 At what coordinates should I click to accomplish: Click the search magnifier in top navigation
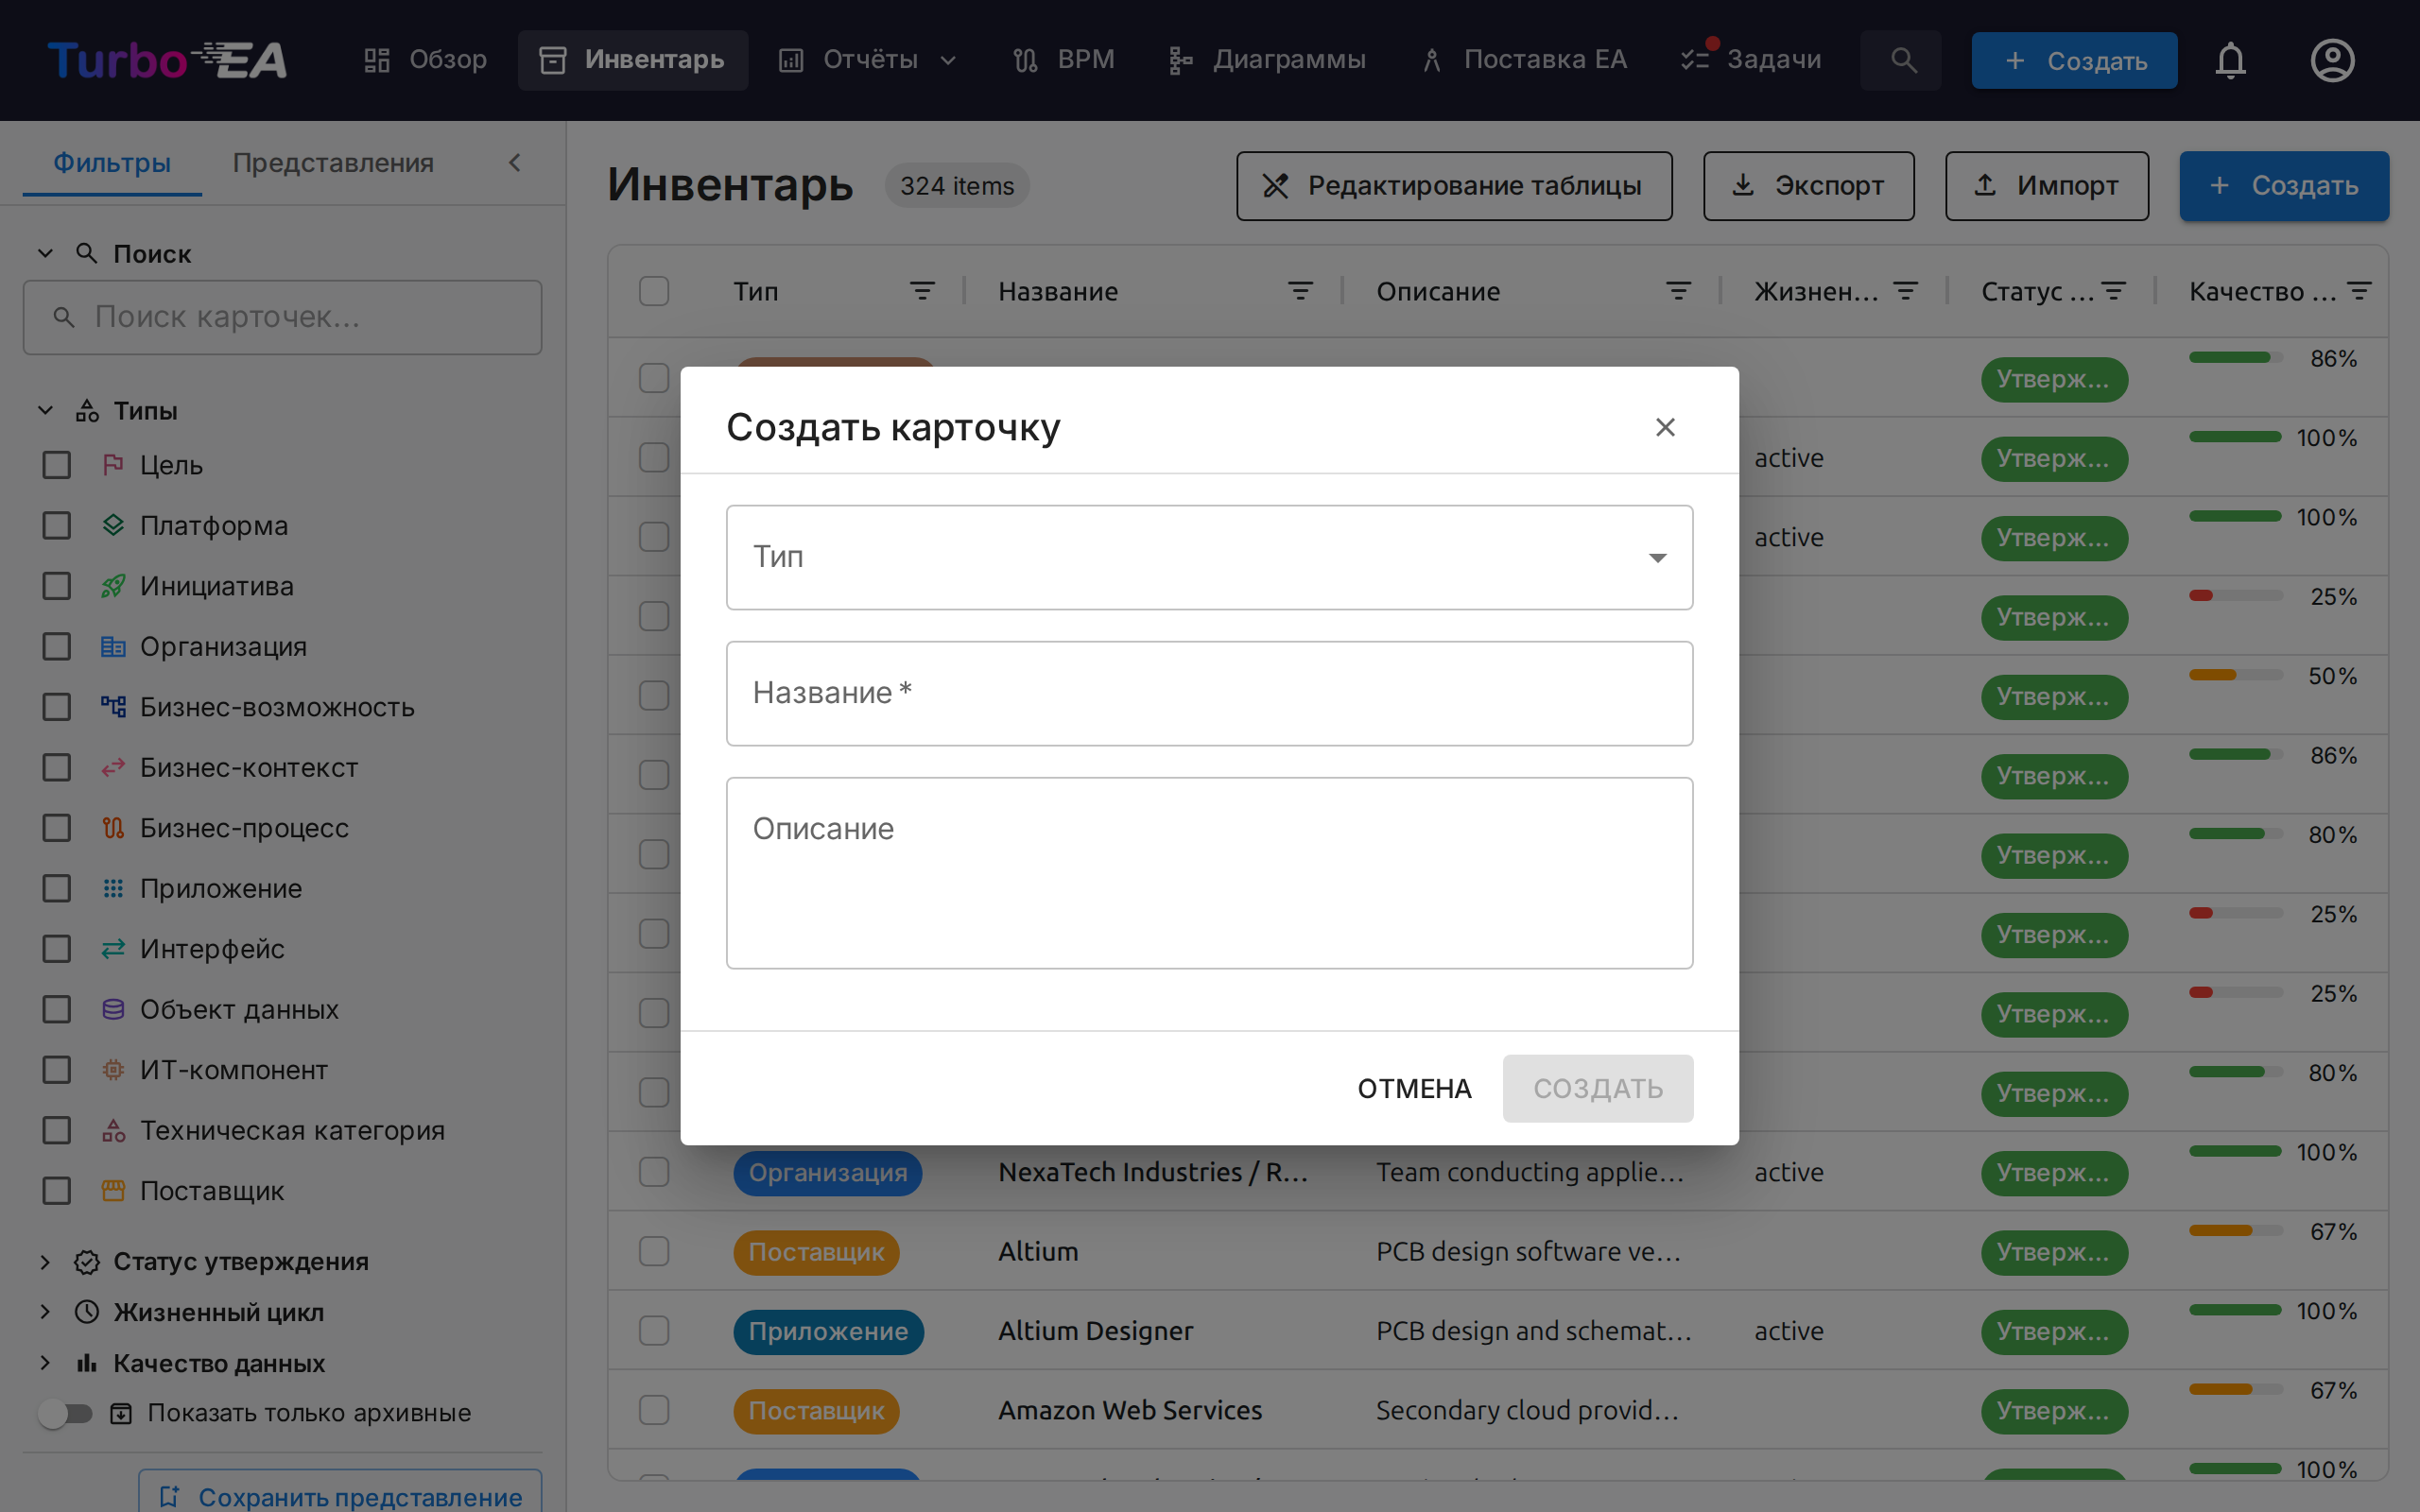point(1902,60)
